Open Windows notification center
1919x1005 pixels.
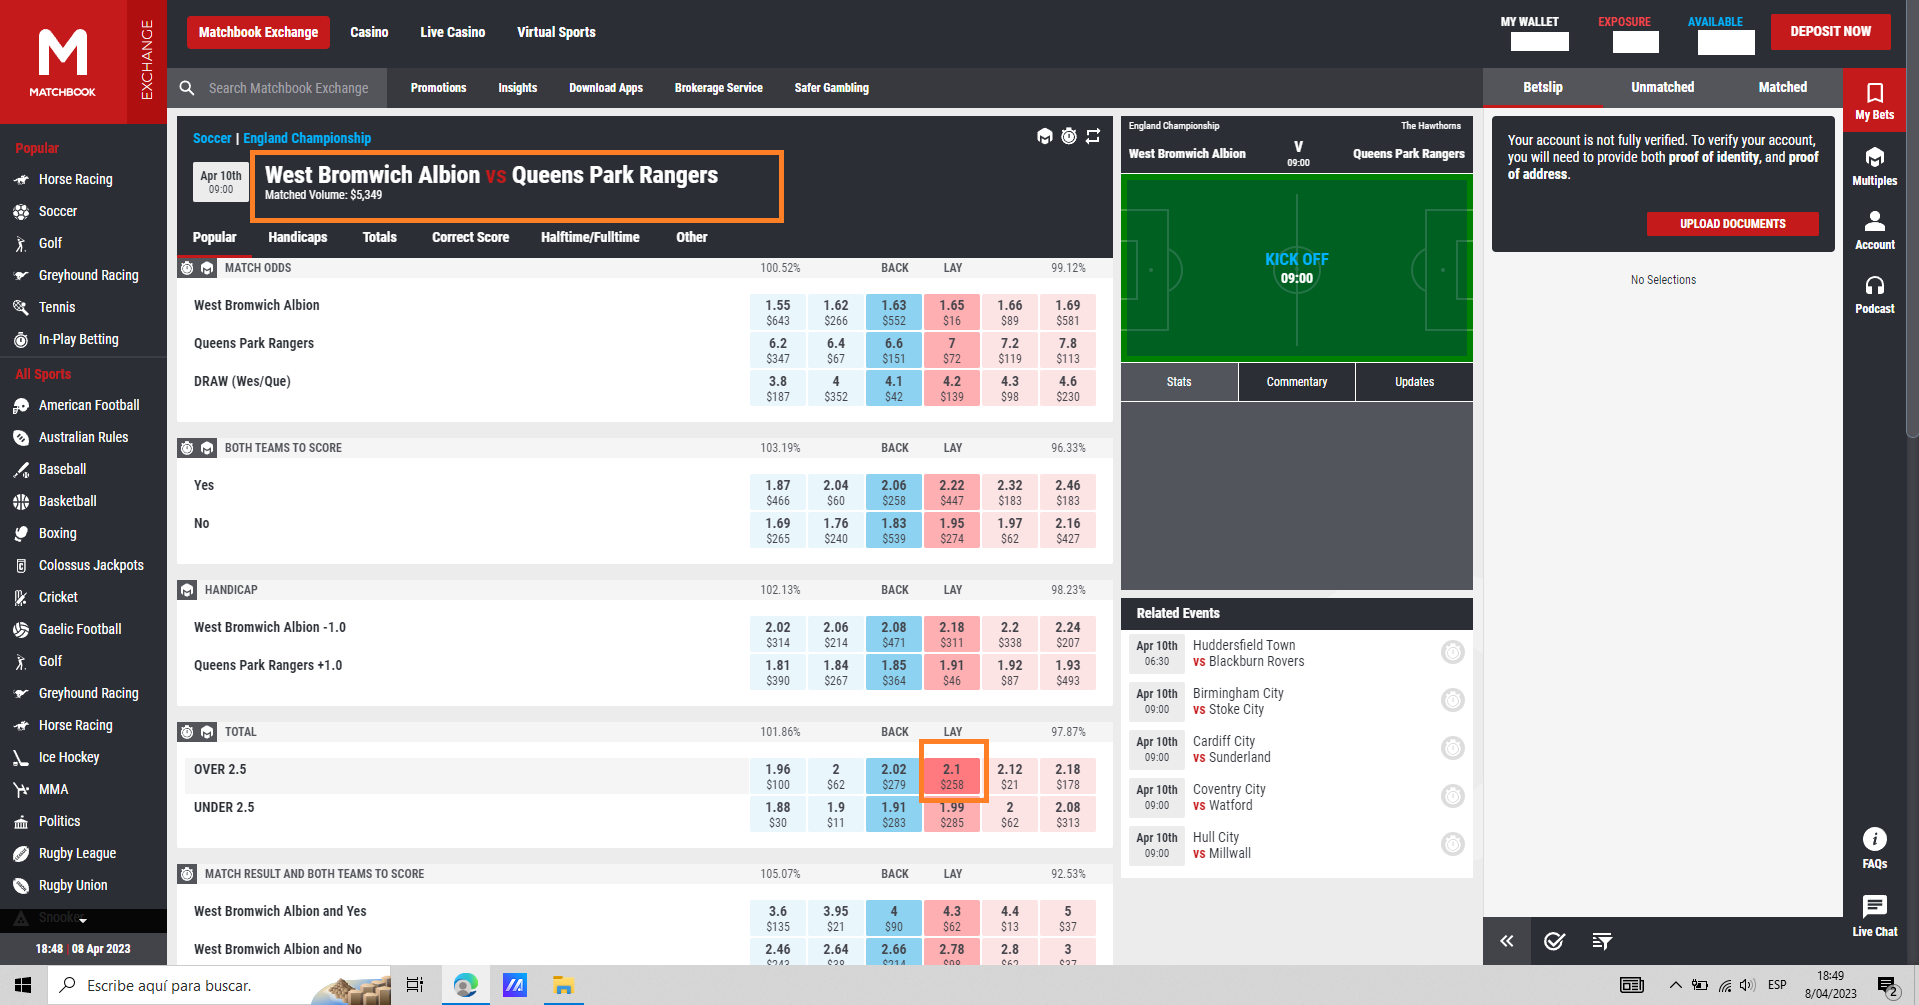click(x=1888, y=986)
